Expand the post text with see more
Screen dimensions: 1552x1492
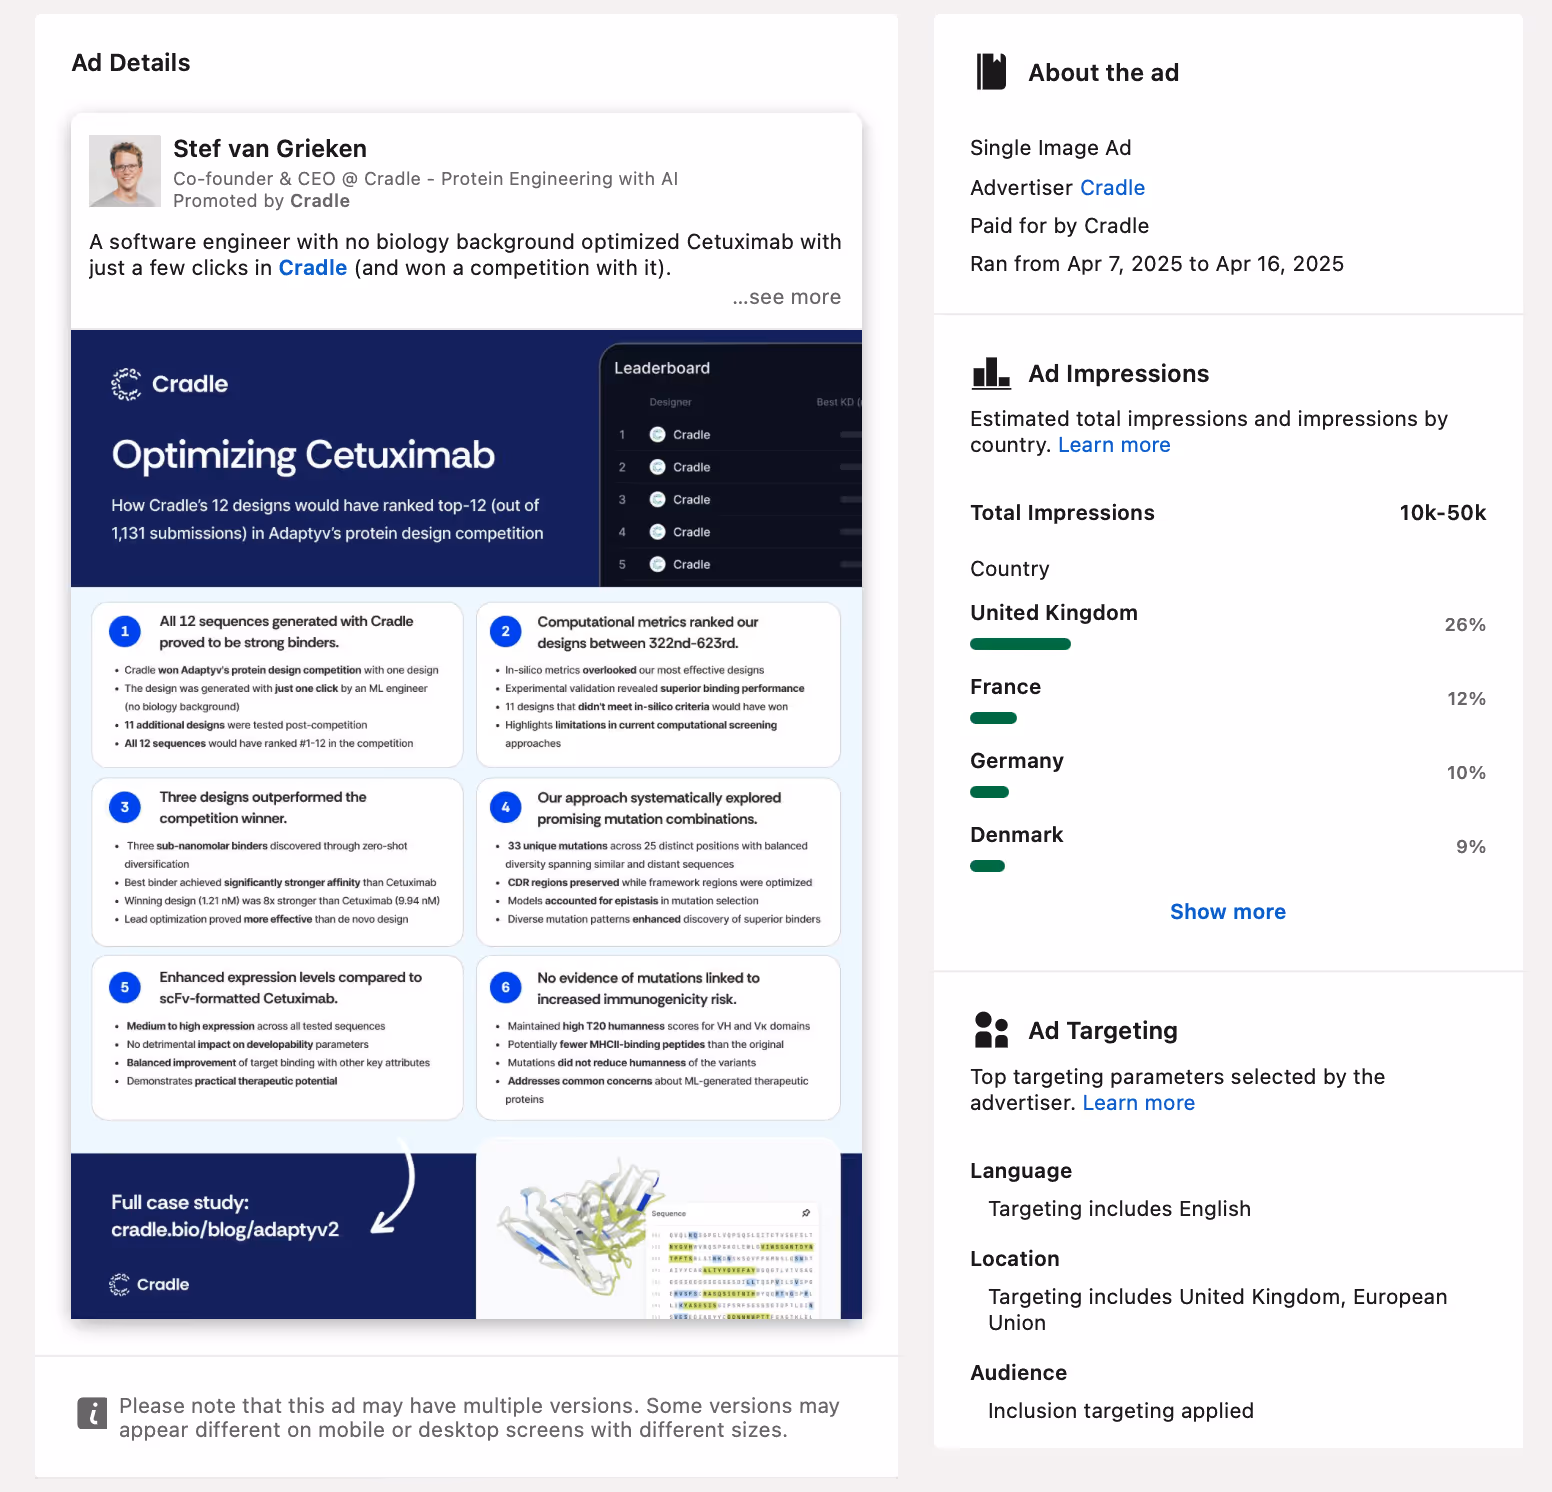click(786, 296)
